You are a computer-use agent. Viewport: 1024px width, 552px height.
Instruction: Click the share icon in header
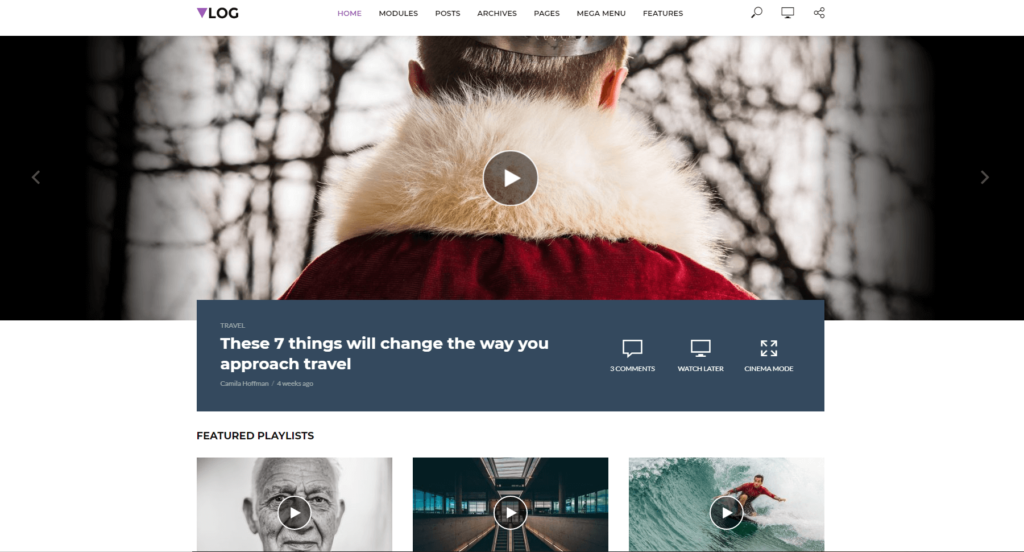[819, 12]
